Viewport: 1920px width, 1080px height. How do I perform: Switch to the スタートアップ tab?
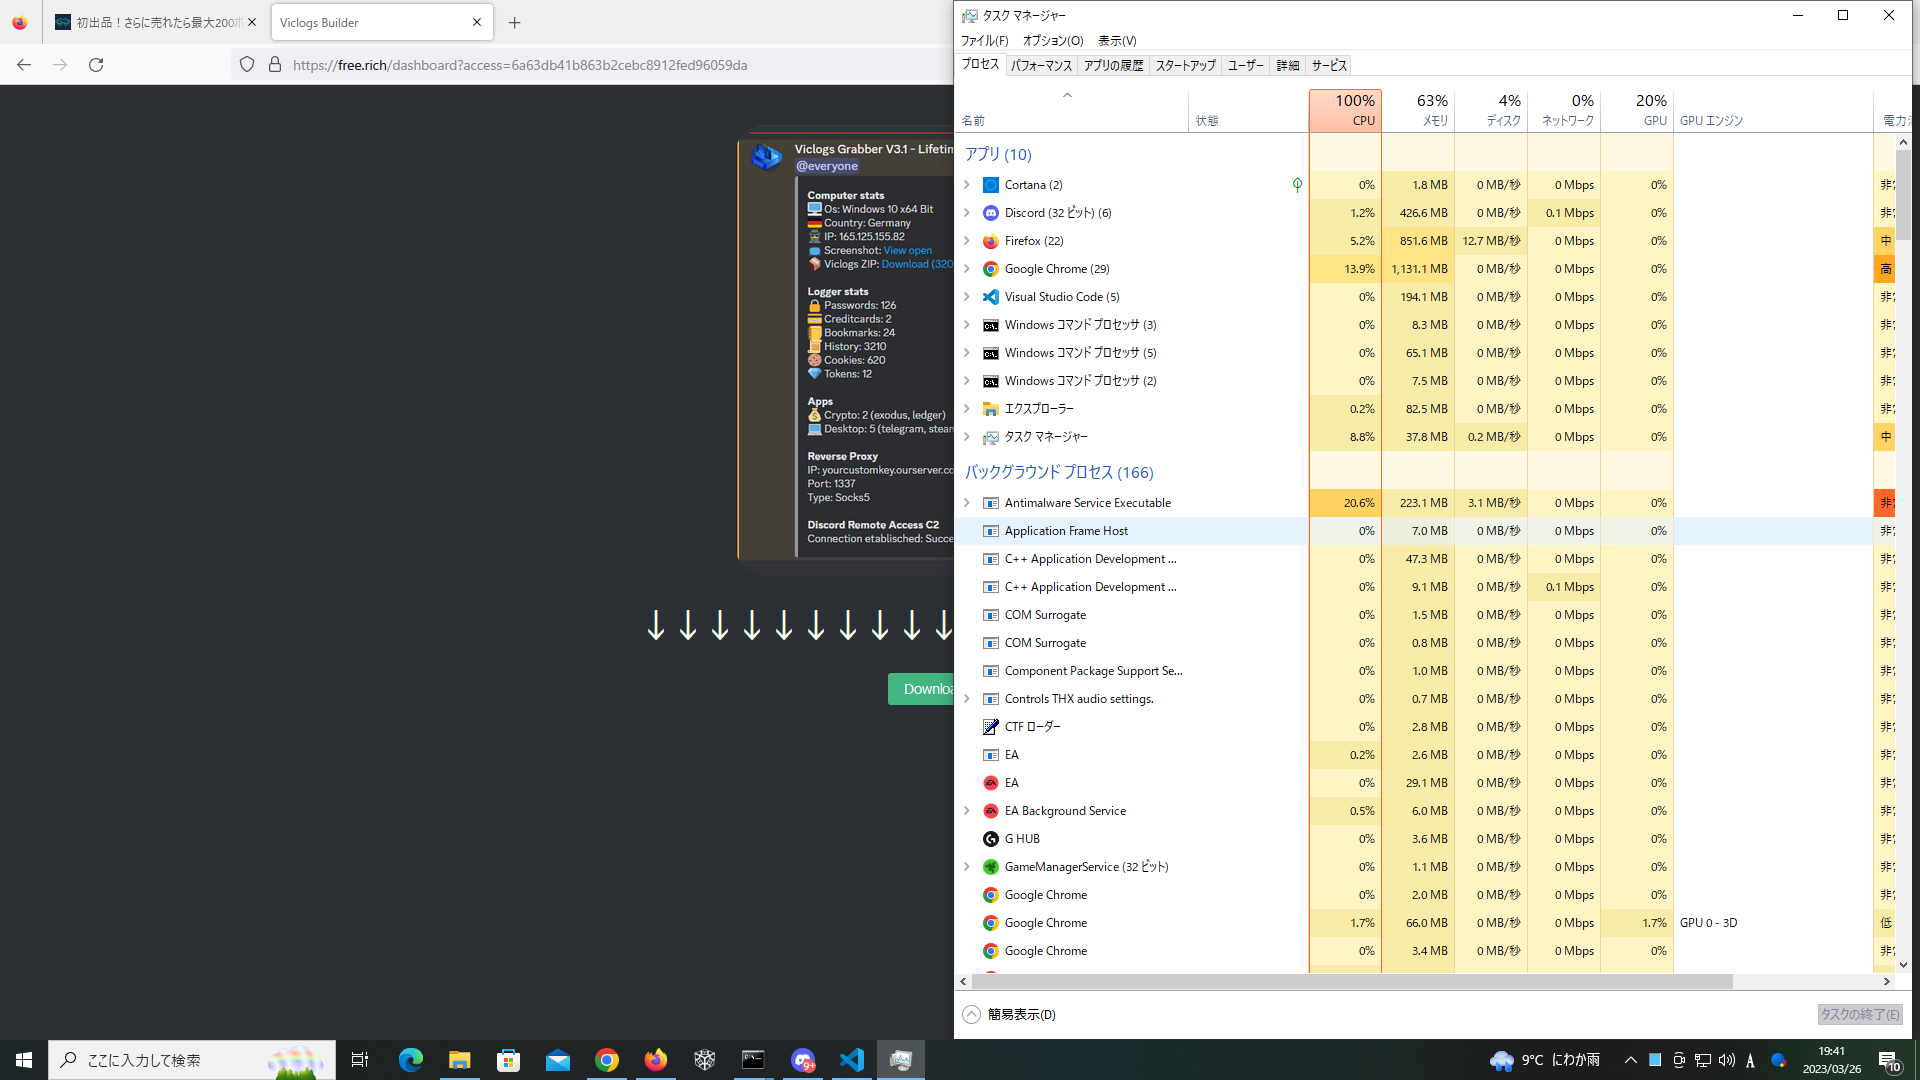click(x=1185, y=66)
